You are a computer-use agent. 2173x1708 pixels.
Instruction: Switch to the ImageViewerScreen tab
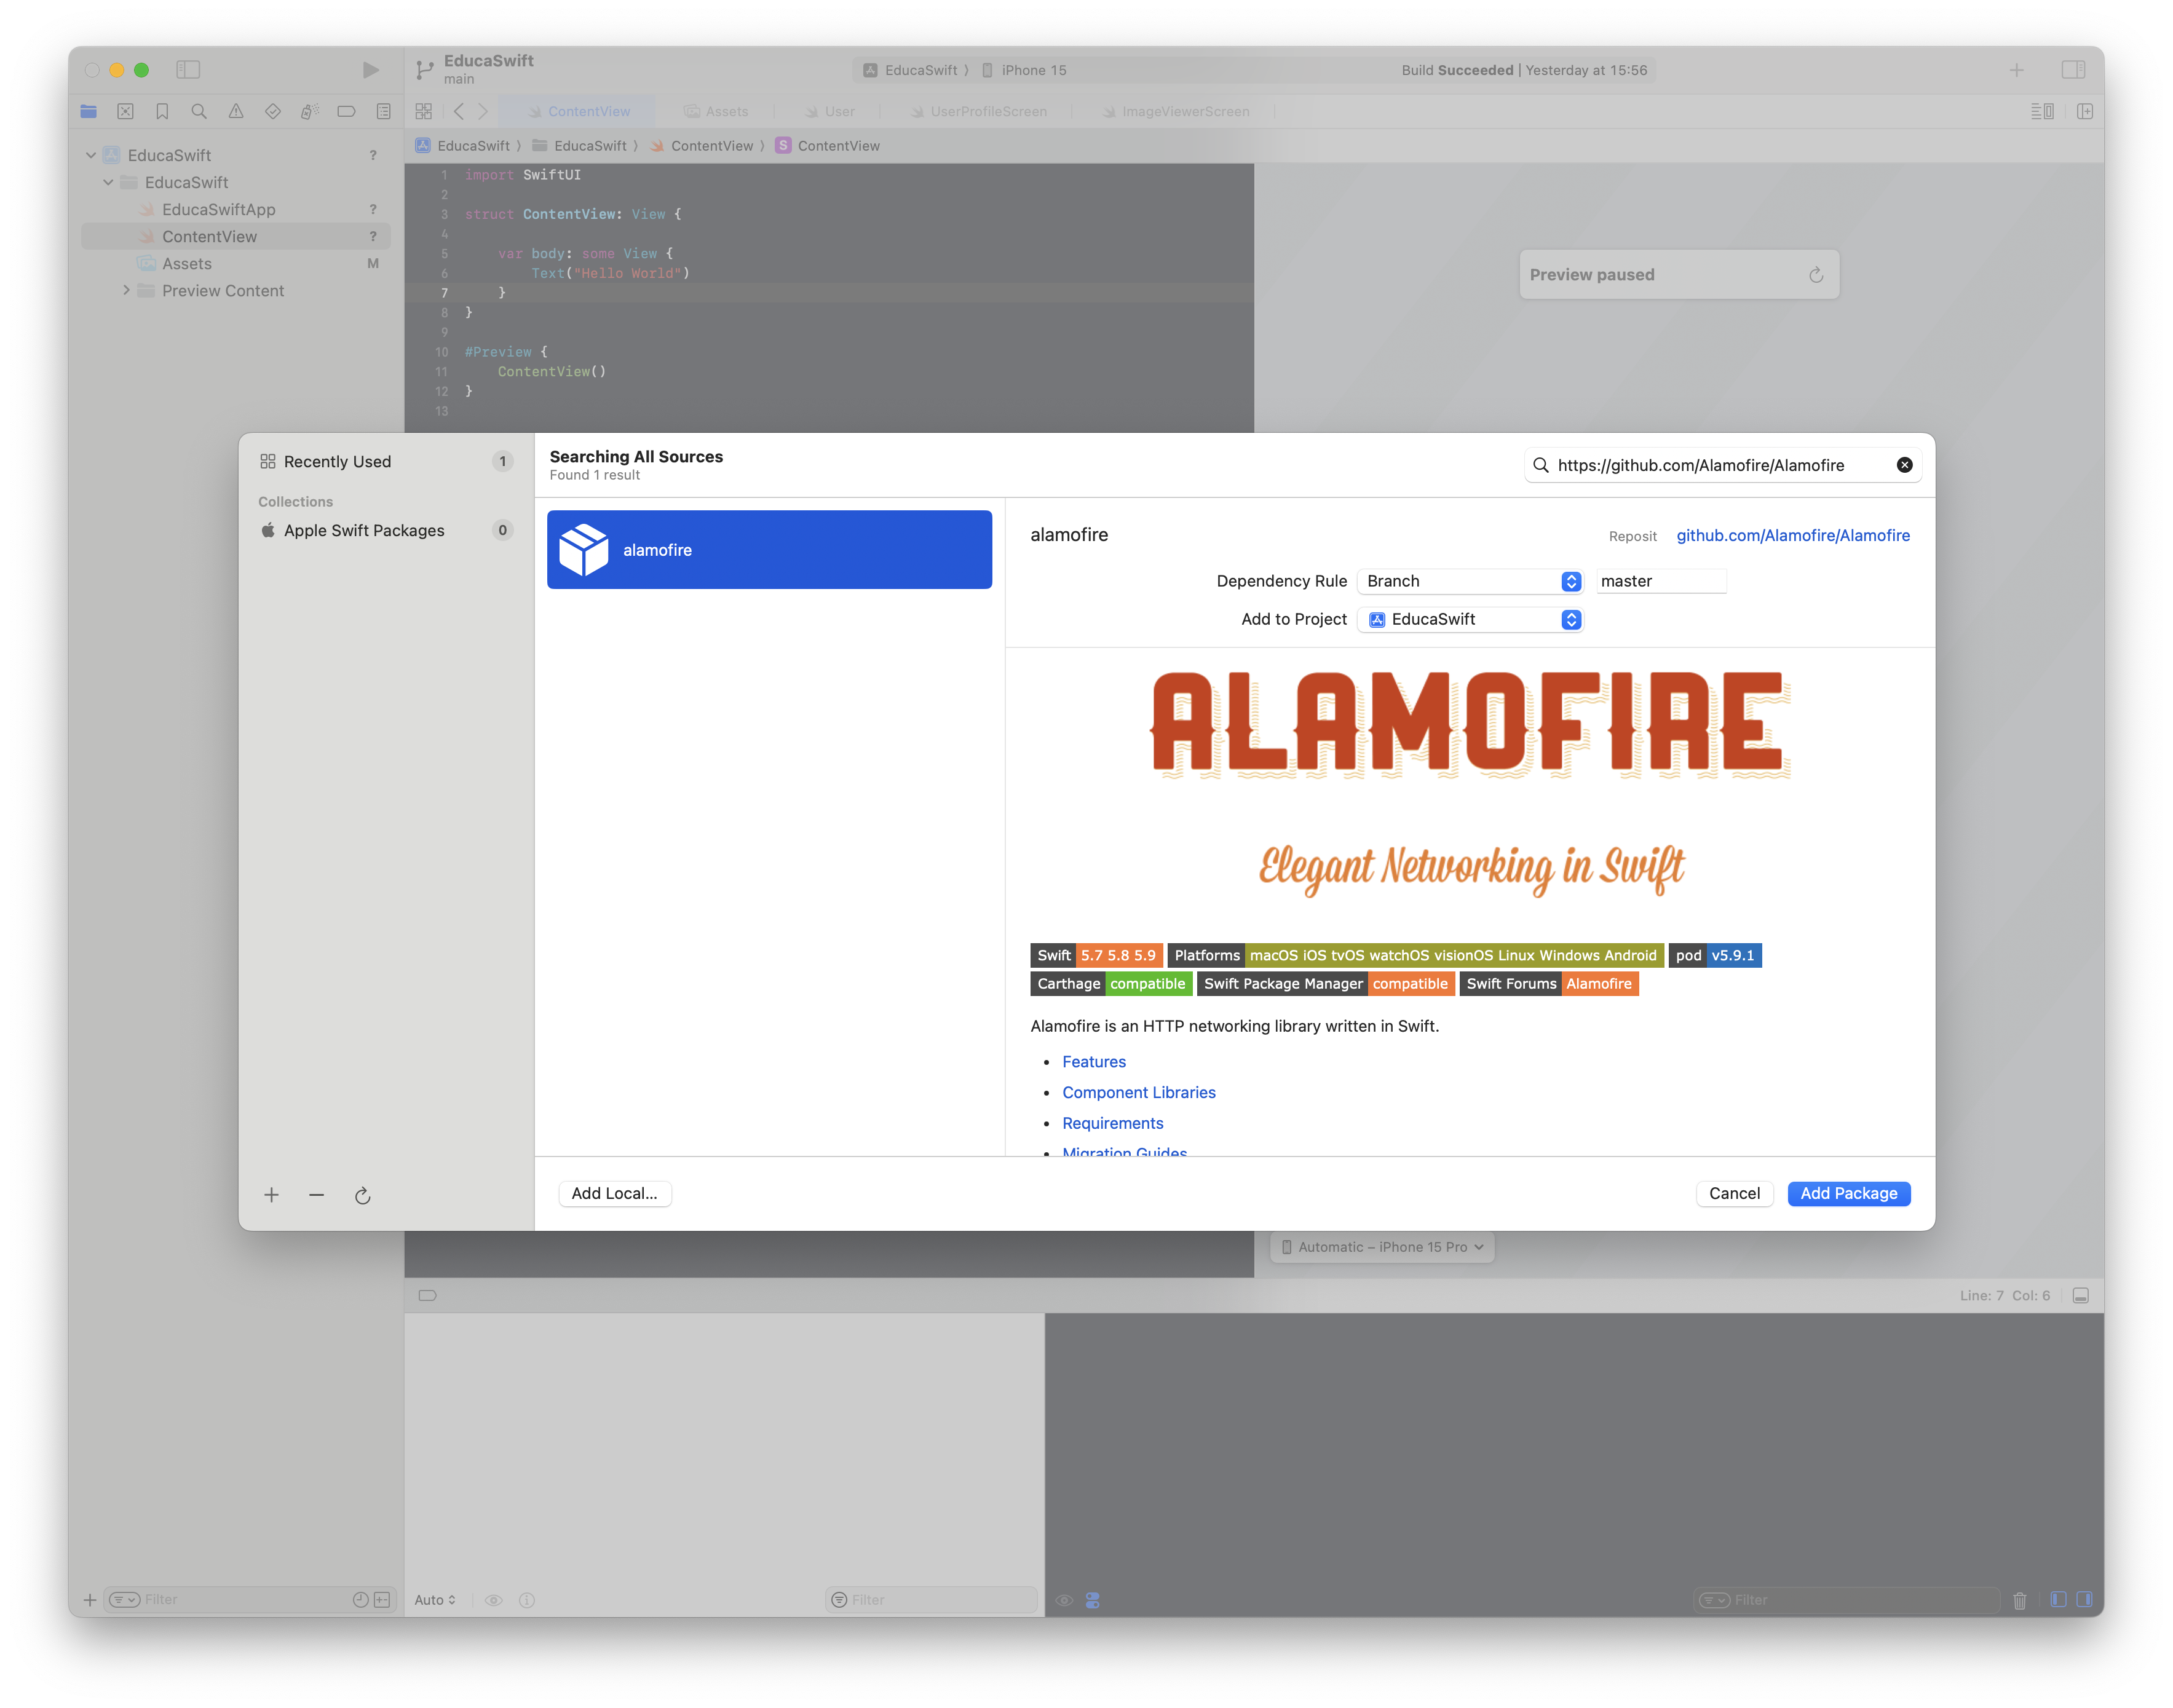[x=1175, y=112]
